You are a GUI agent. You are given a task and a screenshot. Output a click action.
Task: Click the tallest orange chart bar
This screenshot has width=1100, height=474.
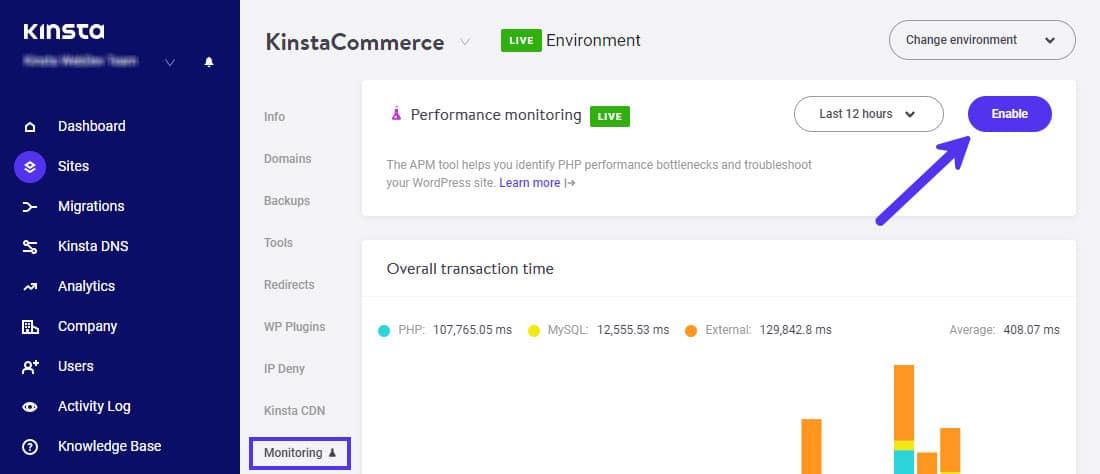904,402
